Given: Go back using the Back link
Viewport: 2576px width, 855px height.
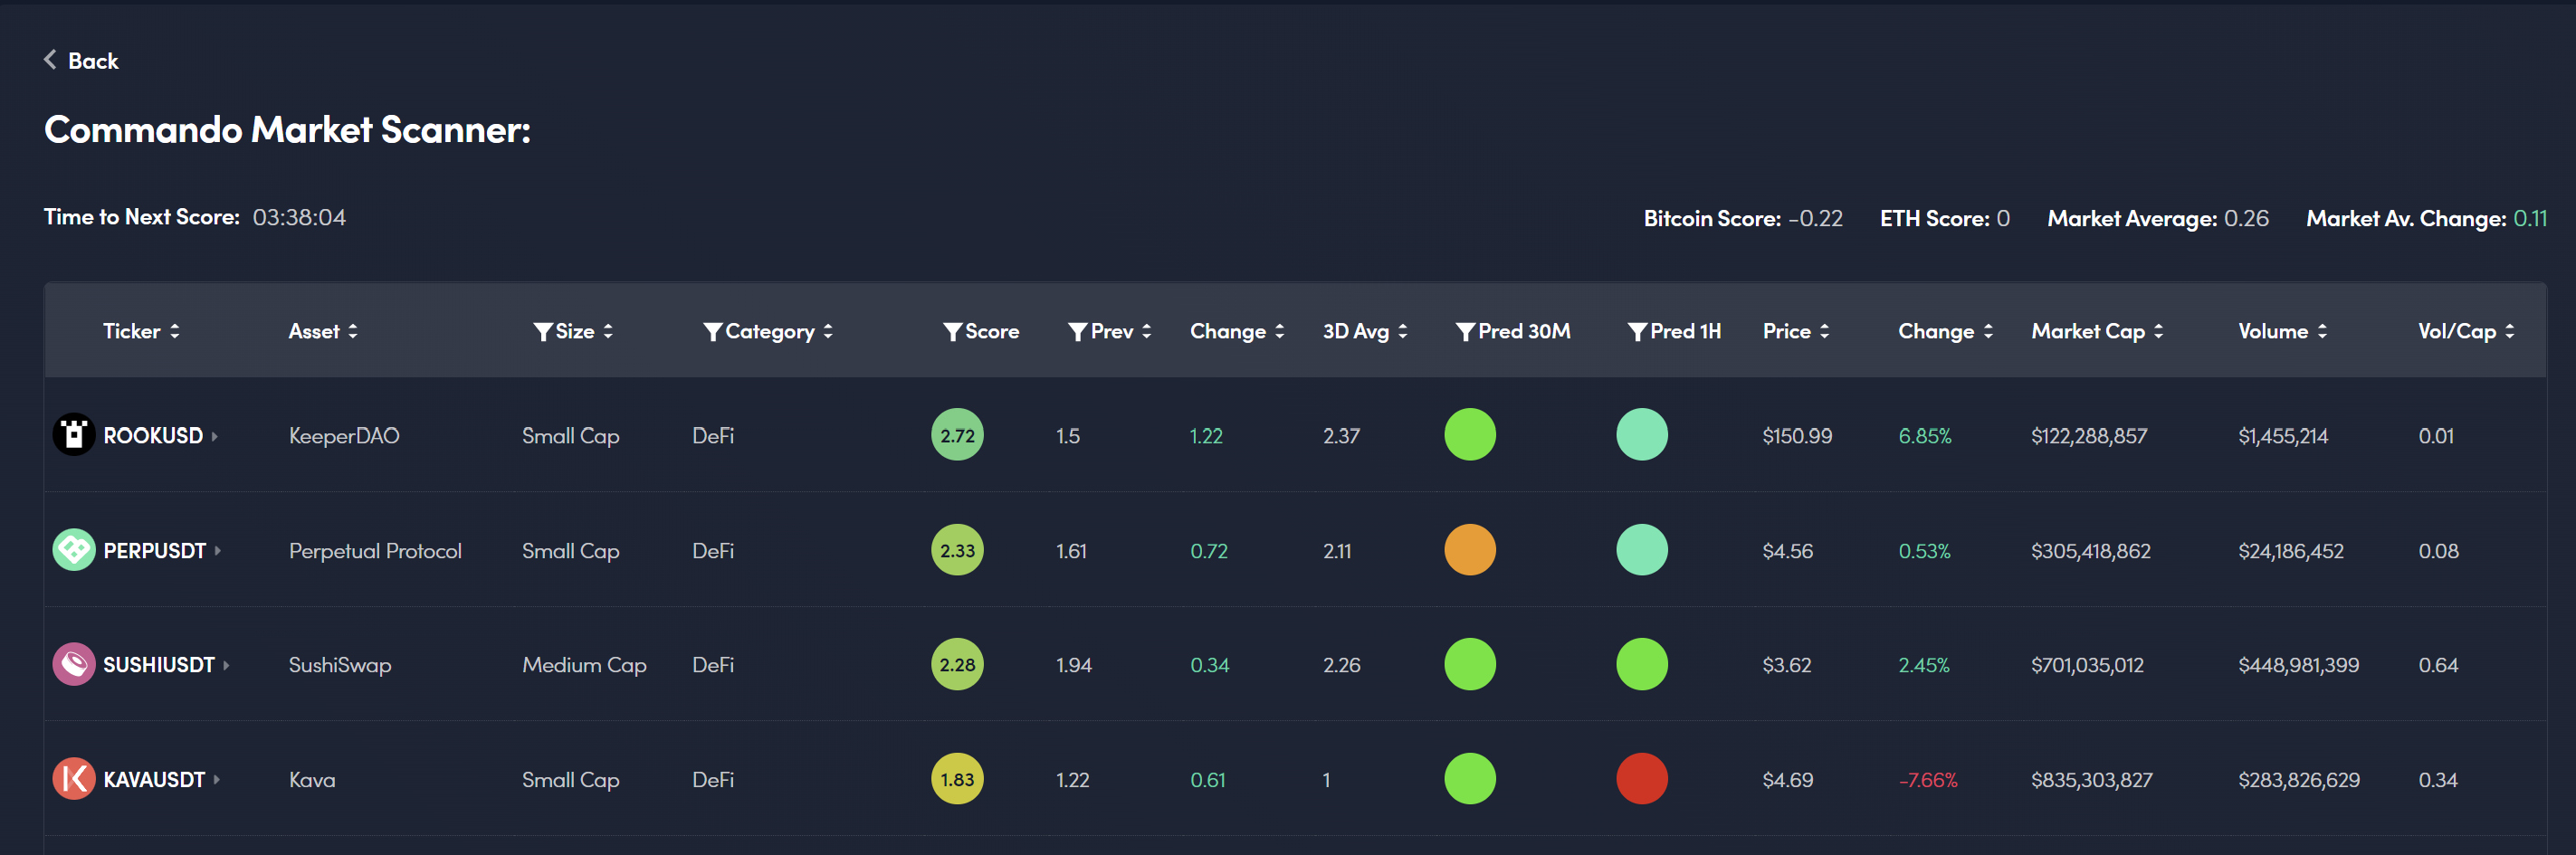Looking at the screenshot, I should pyautogui.click(x=81, y=61).
